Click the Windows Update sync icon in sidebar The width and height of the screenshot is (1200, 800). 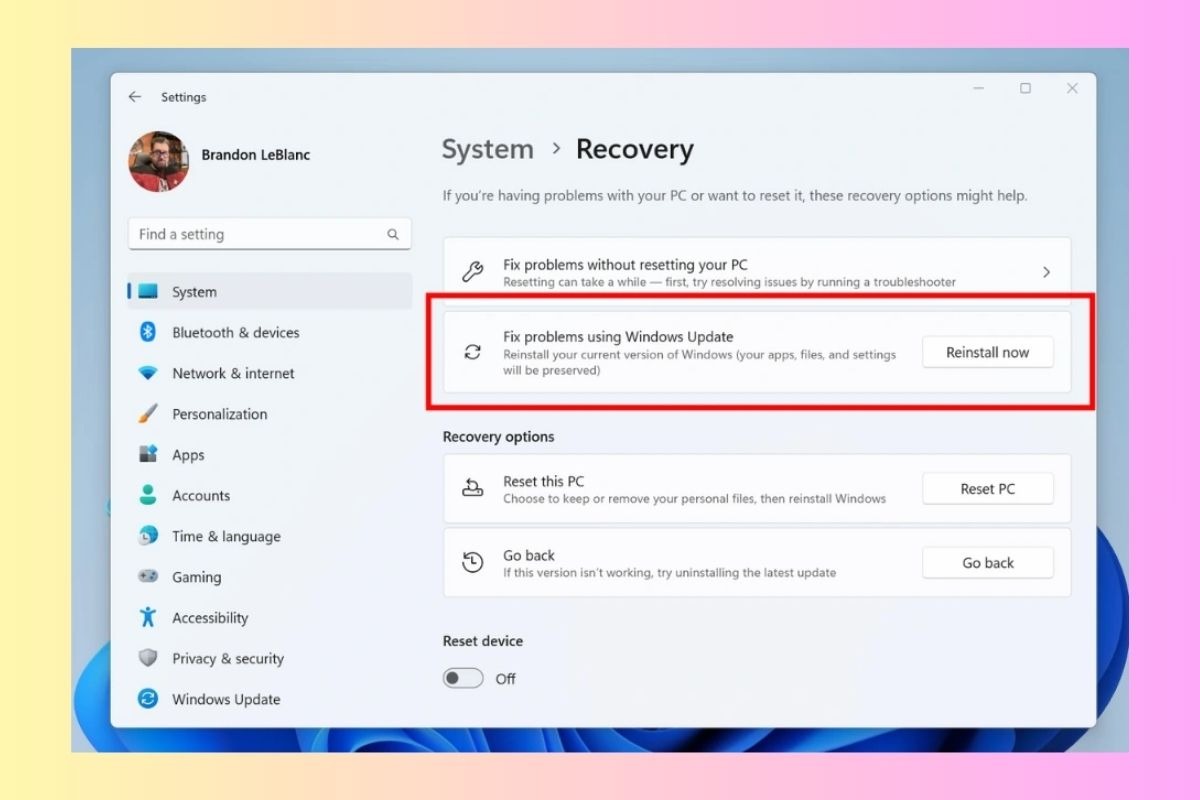click(x=148, y=699)
